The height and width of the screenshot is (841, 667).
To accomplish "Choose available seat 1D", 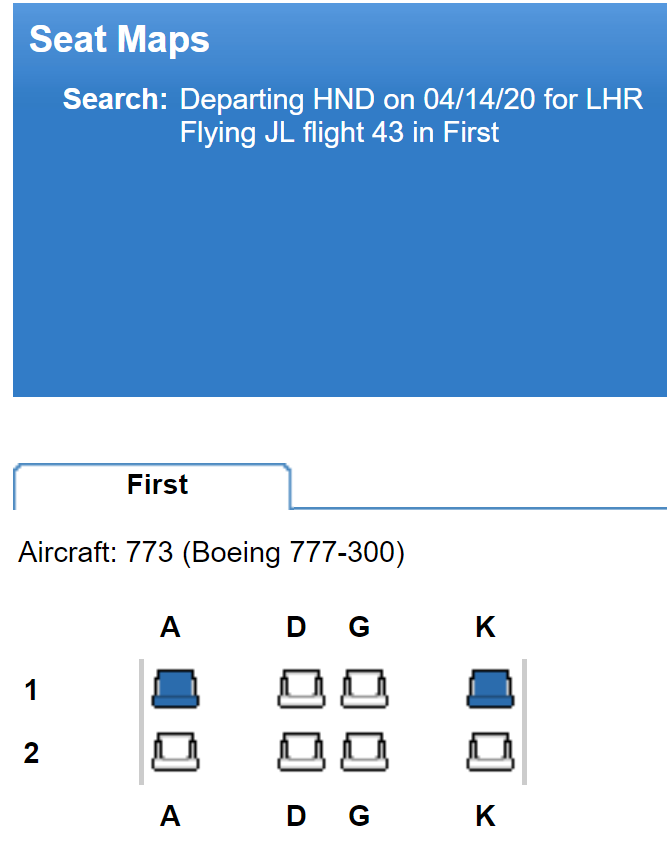I will (301, 689).
